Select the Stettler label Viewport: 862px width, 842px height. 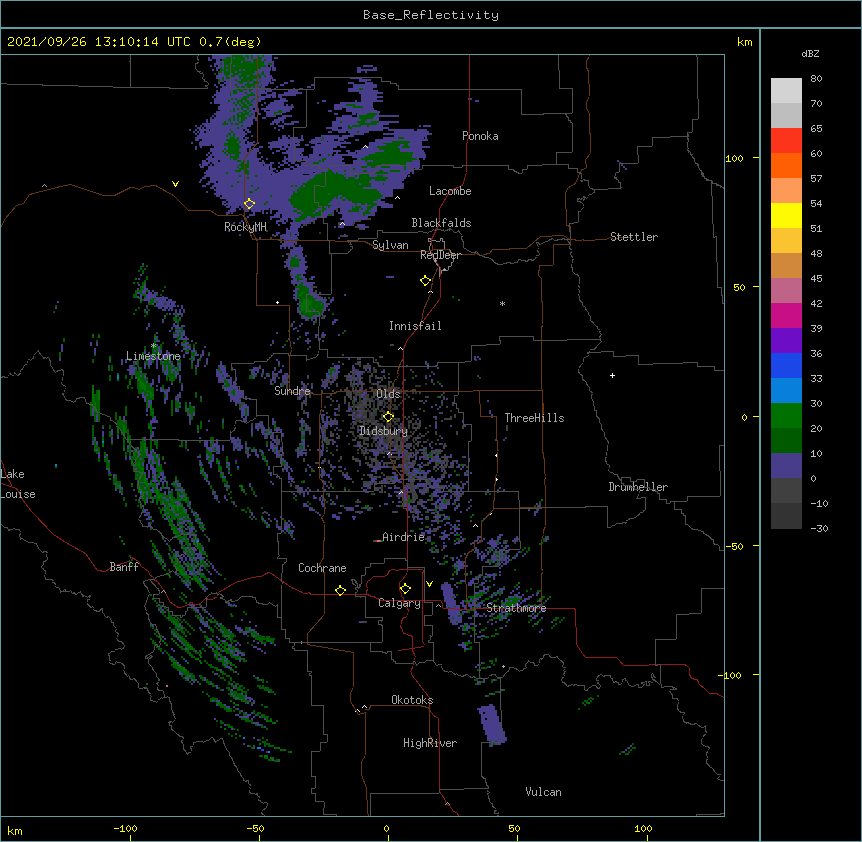[634, 237]
